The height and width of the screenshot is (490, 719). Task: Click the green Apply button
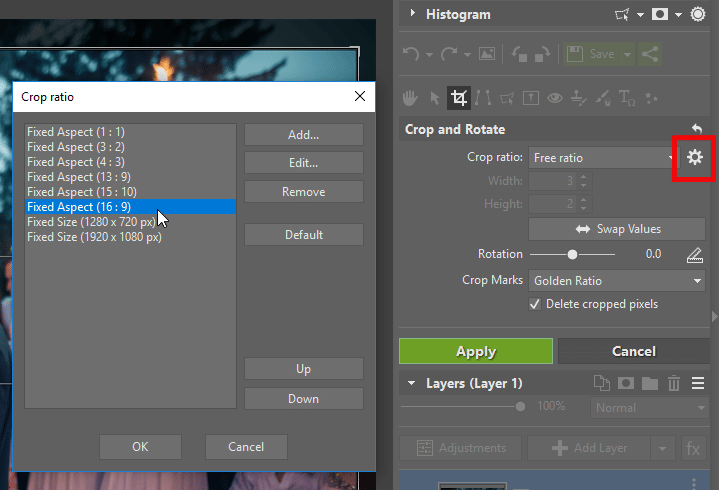476,351
